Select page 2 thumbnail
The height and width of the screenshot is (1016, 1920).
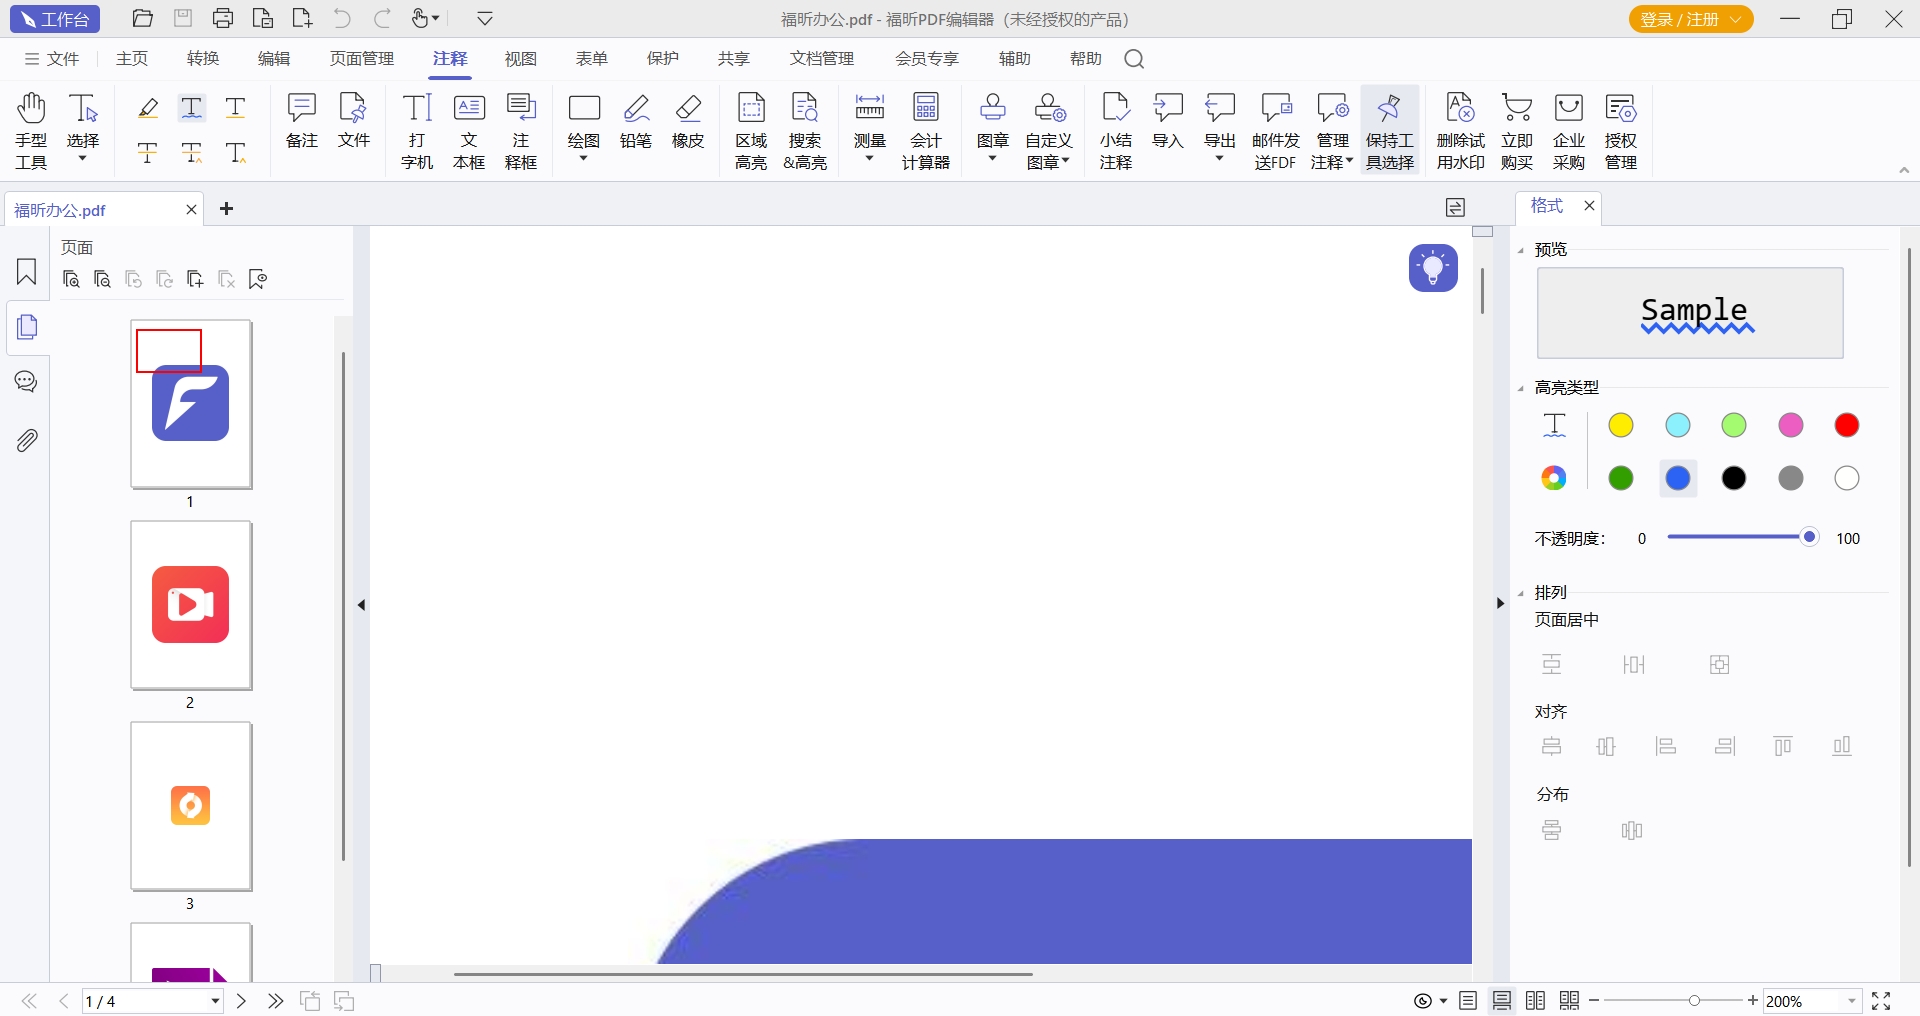pos(191,605)
